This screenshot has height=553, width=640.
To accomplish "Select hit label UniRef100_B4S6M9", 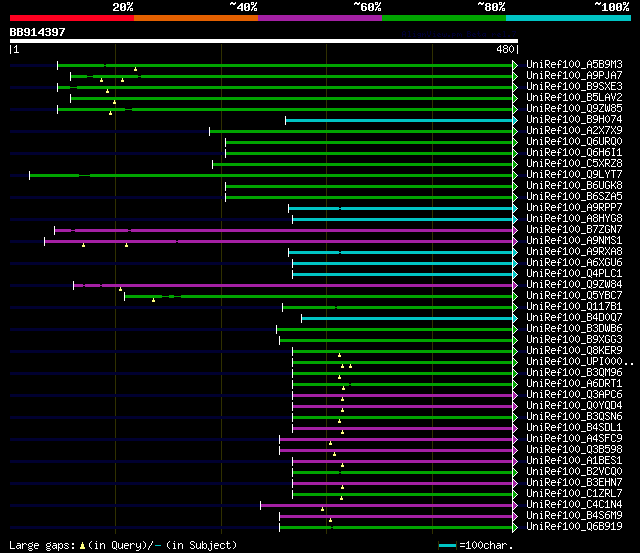I will (574, 516).
